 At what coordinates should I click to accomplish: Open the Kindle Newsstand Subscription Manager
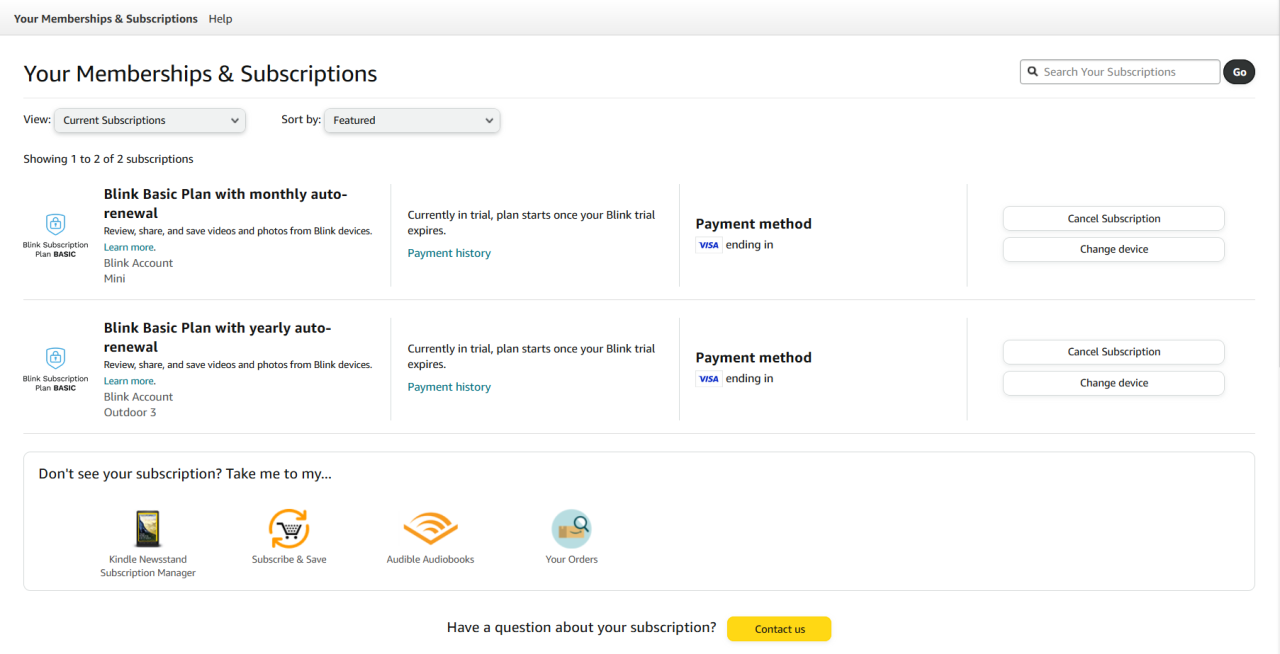147,527
